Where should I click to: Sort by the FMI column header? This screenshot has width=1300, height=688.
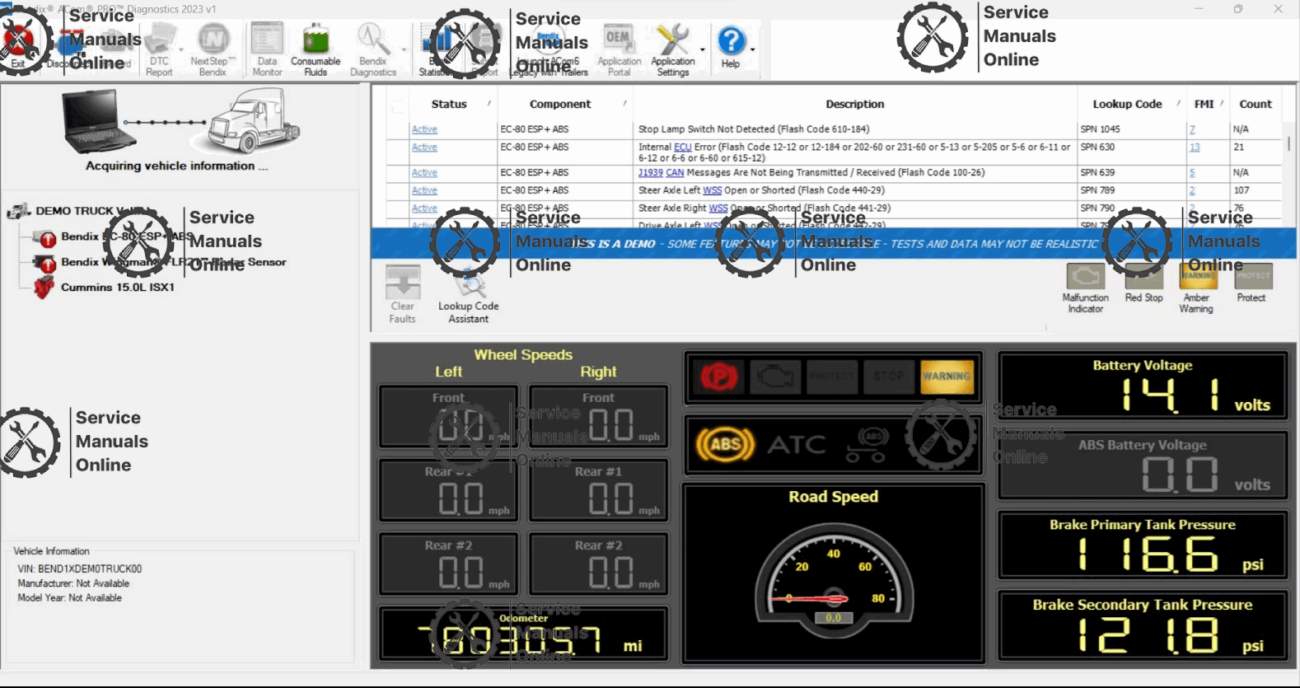click(x=1205, y=104)
